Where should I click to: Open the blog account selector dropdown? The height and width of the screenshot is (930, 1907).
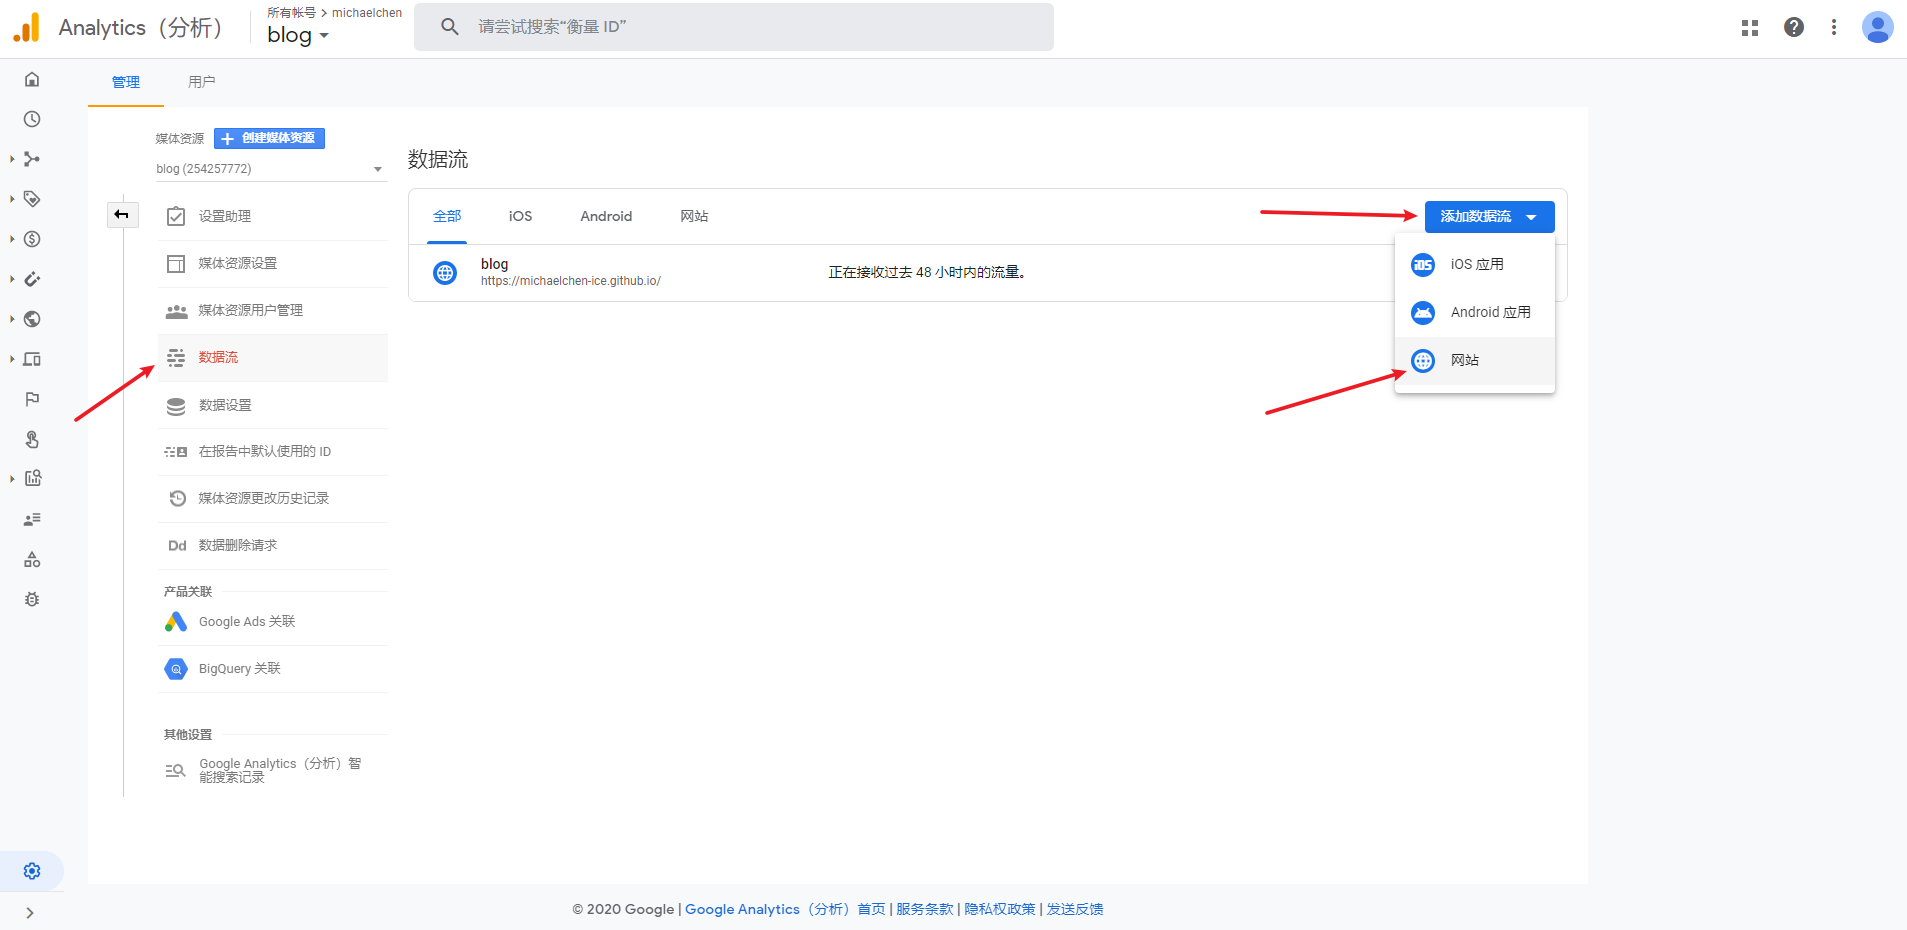[x=298, y=35]
